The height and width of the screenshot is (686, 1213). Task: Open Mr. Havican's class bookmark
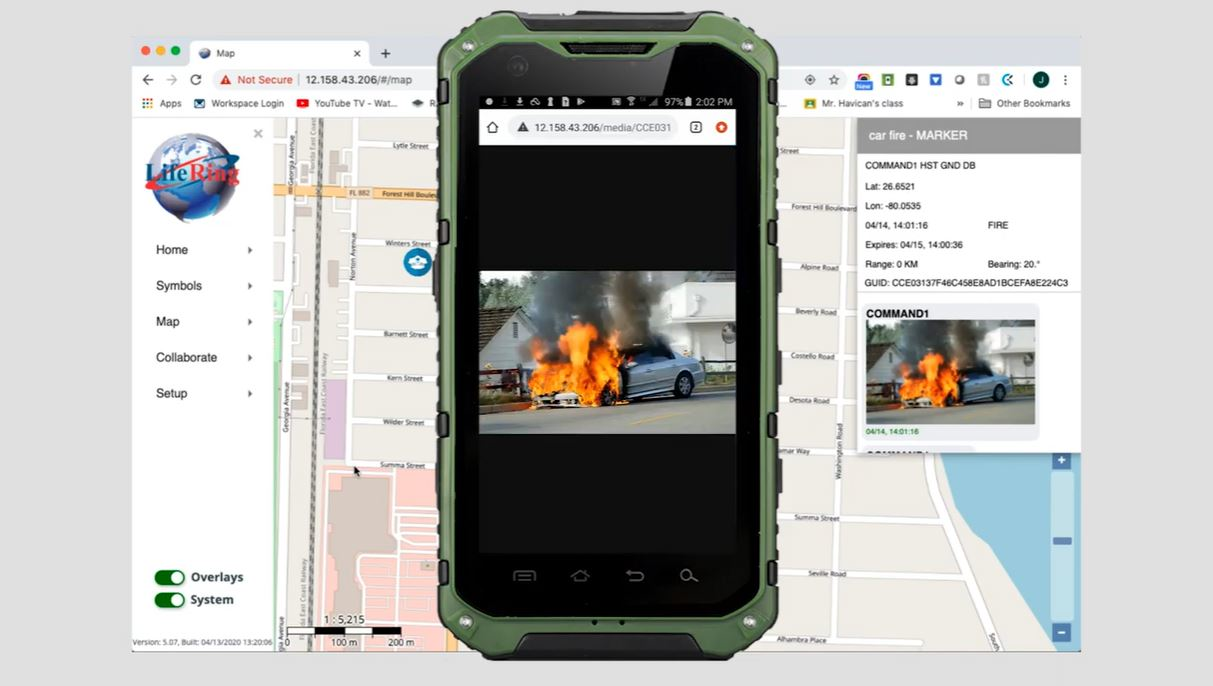pyautogui.click(x=861, y=104)
